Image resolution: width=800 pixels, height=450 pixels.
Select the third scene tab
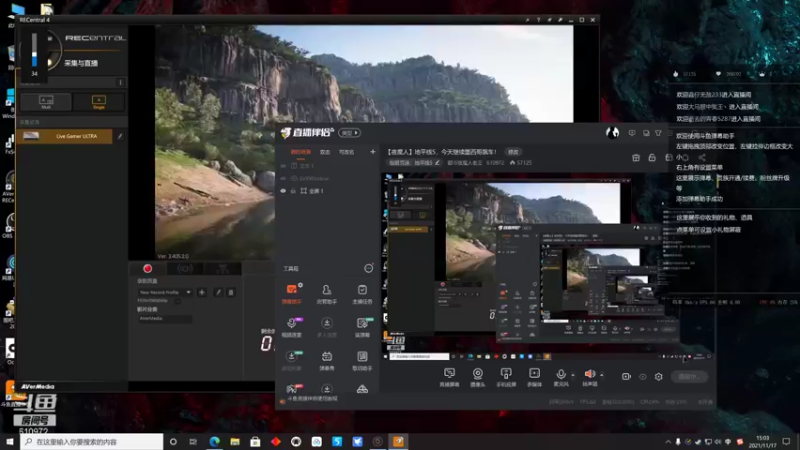pos(346,152)
